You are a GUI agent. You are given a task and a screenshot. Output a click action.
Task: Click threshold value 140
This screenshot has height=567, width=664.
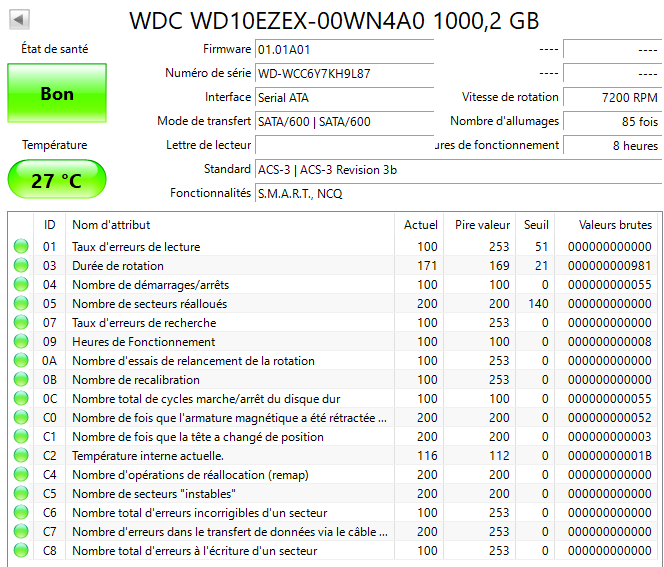coord(538,304)
